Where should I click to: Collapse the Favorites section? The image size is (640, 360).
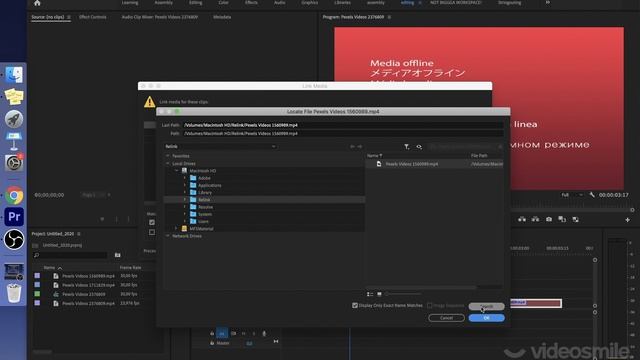tap(167, 156)
